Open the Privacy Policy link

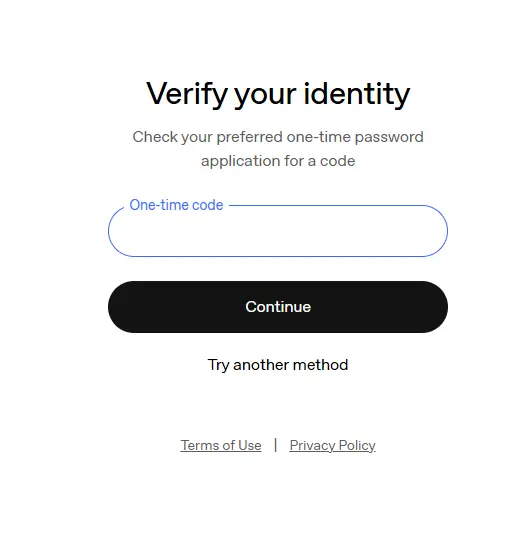point(332,445)
